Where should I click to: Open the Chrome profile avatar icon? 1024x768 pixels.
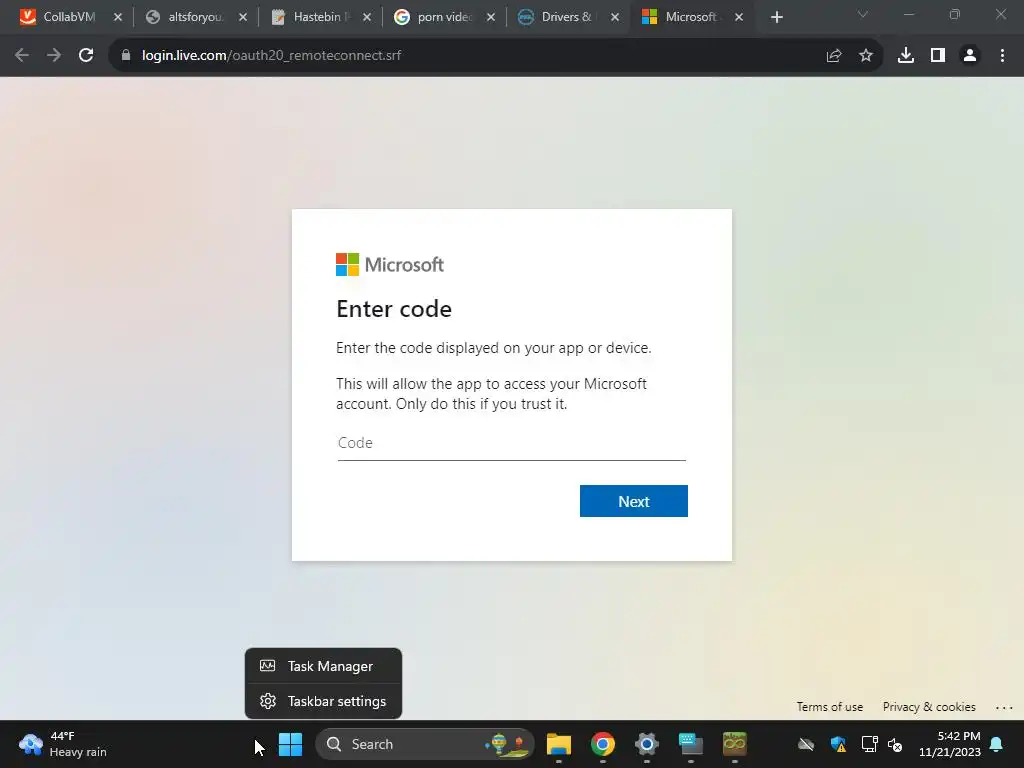point(970,56)
